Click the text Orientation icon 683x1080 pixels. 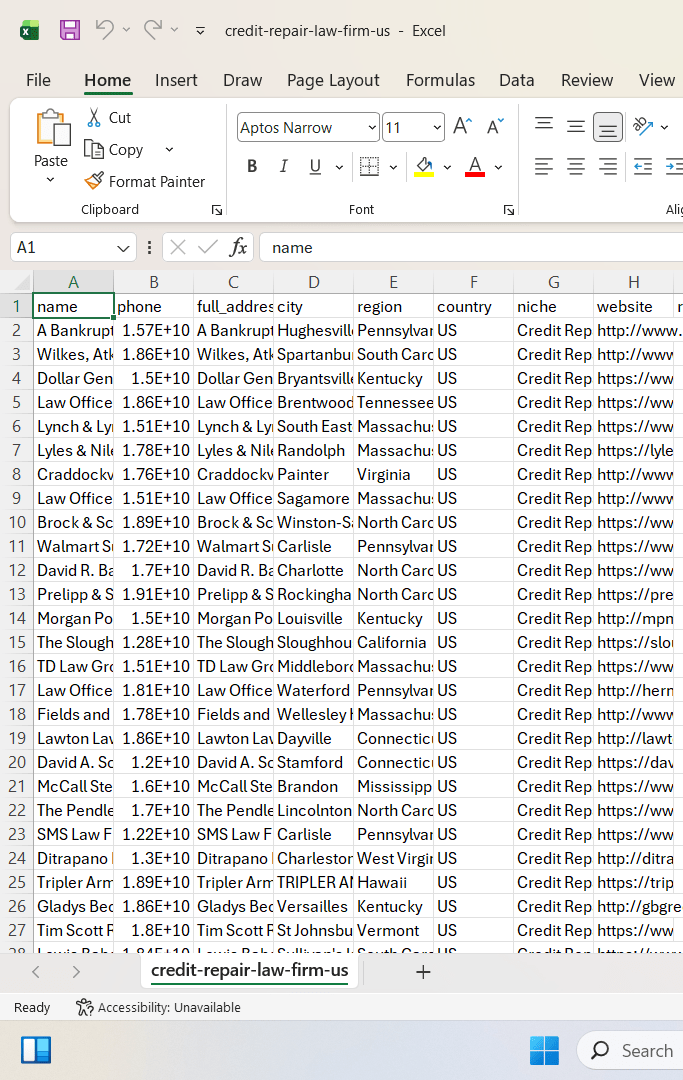click(x=643, y=126)
